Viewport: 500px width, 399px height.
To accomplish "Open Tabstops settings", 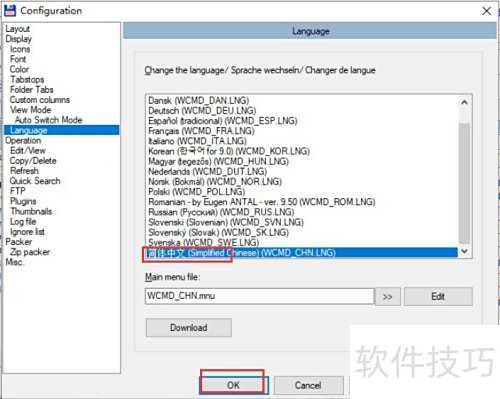I will [27, 79].
